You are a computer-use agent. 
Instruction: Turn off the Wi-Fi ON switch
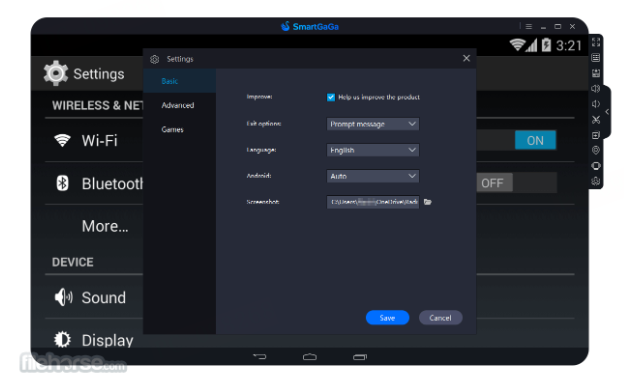(535, 140)
